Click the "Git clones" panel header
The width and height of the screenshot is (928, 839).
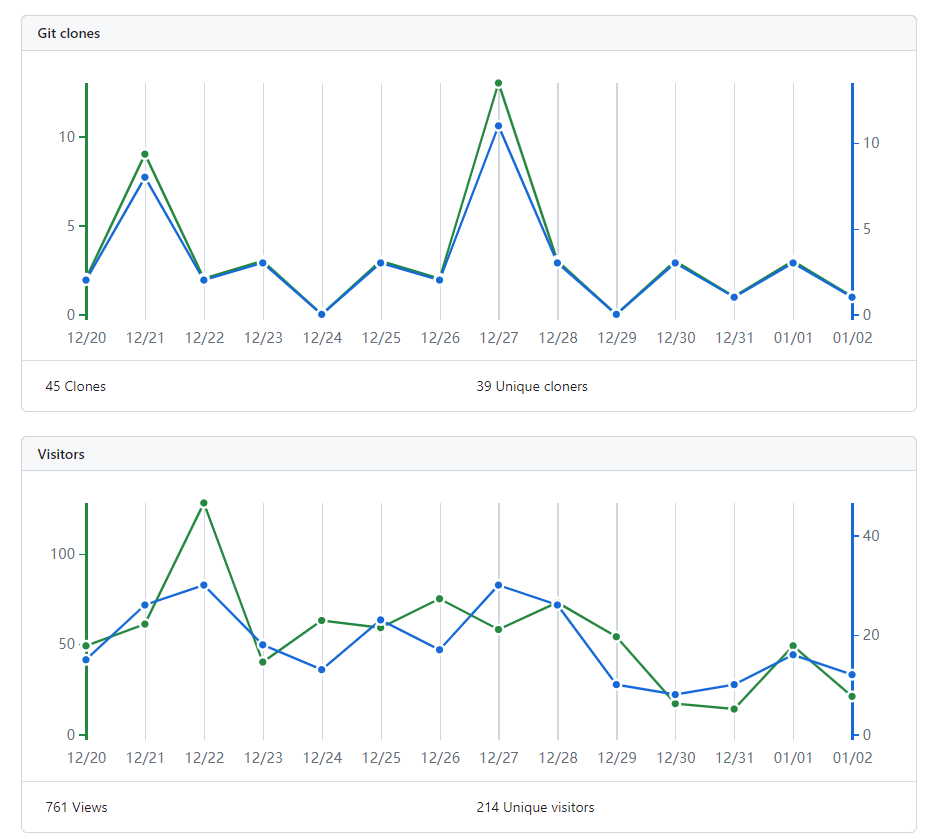pos(69,33)
